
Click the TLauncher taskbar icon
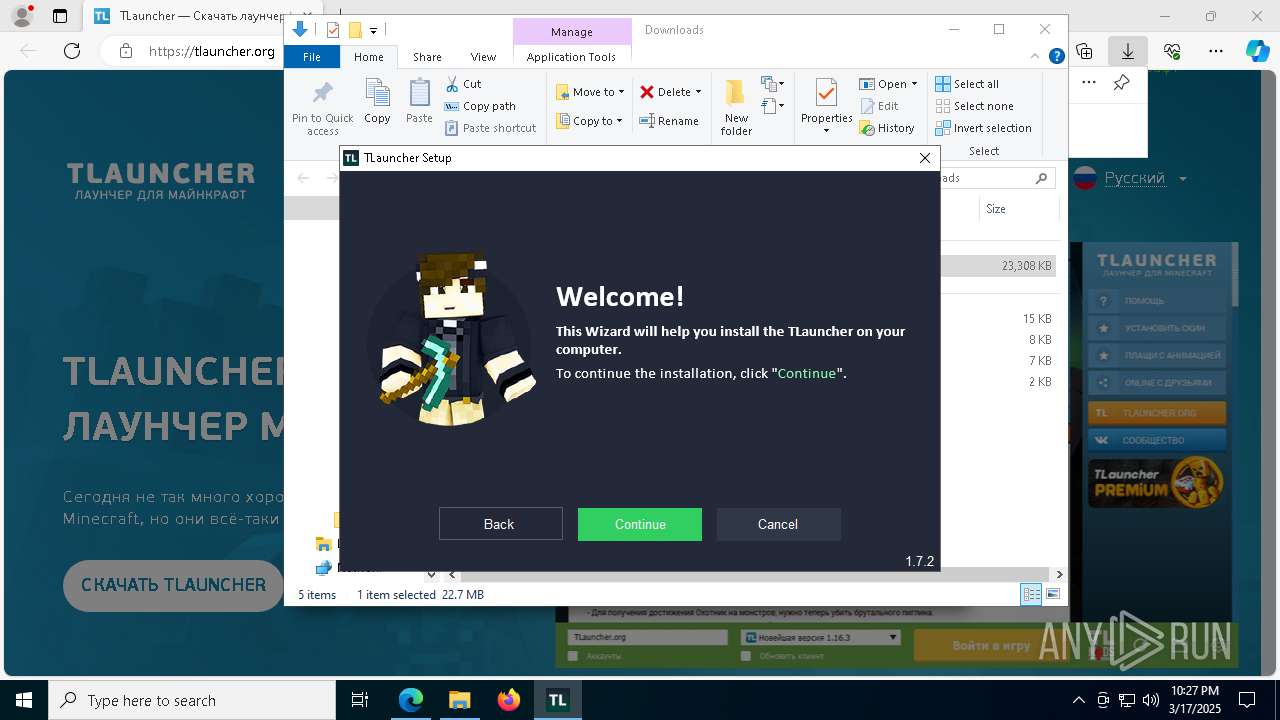[x=557, y=700]
